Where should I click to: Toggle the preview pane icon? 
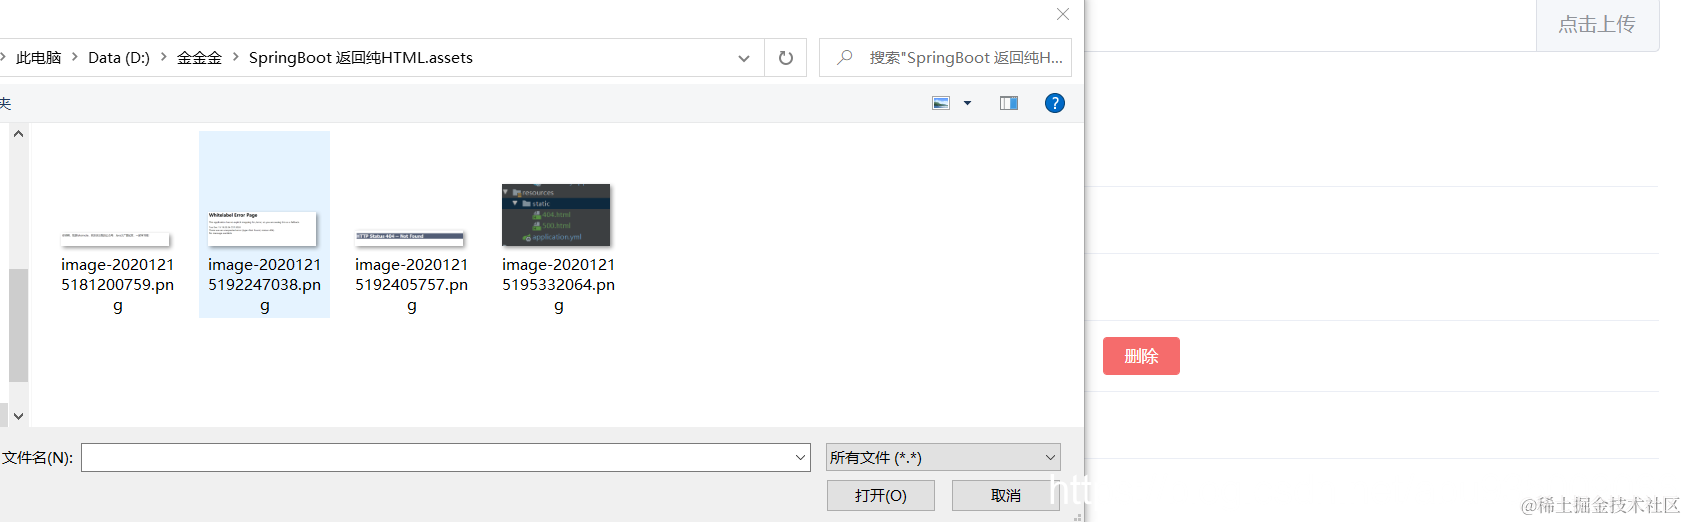(x=1009, y=103)
